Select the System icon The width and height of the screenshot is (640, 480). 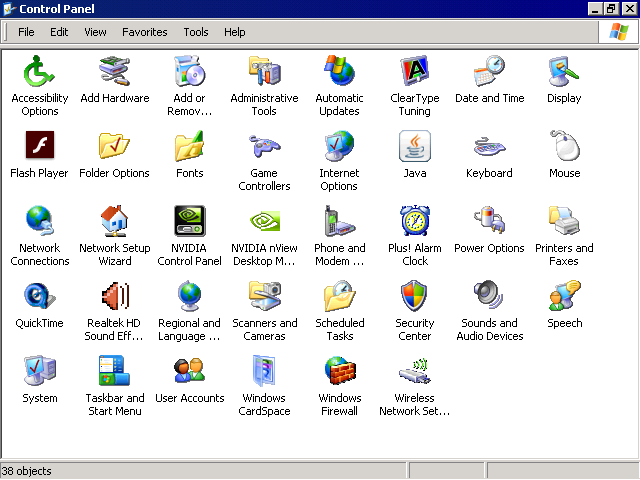39,370
